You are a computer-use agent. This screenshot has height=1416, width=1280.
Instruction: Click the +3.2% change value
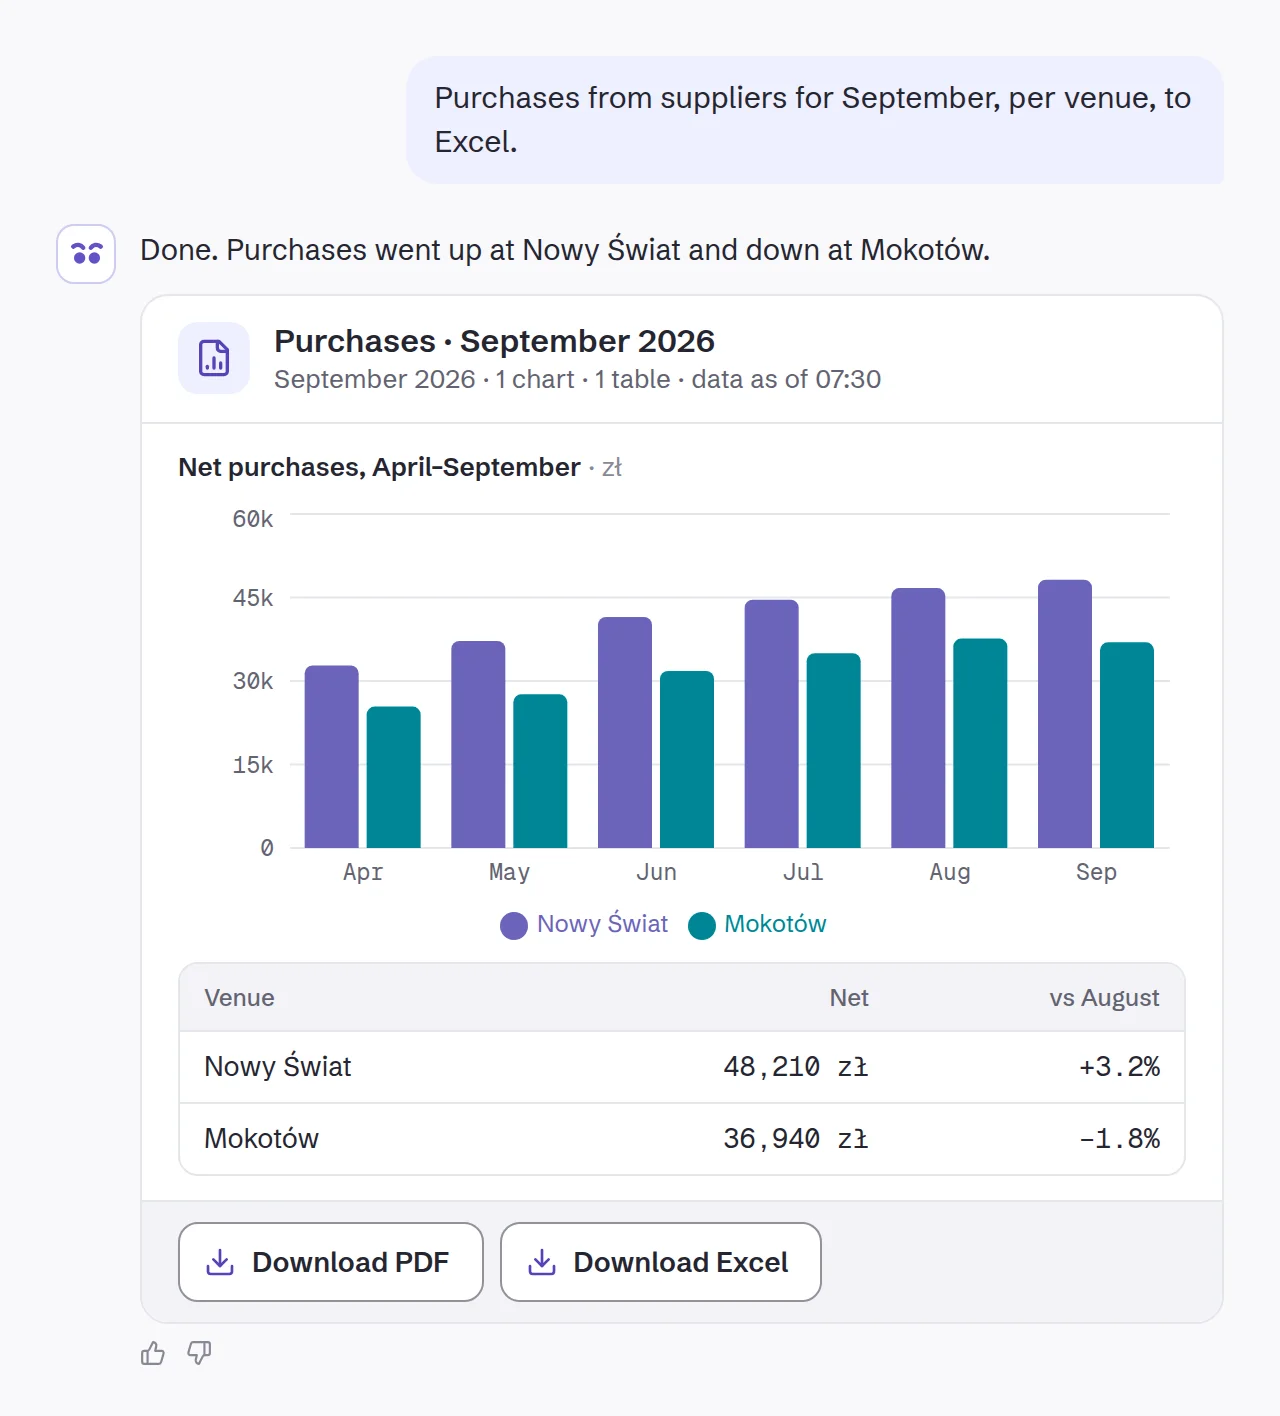(1119, 1067)
